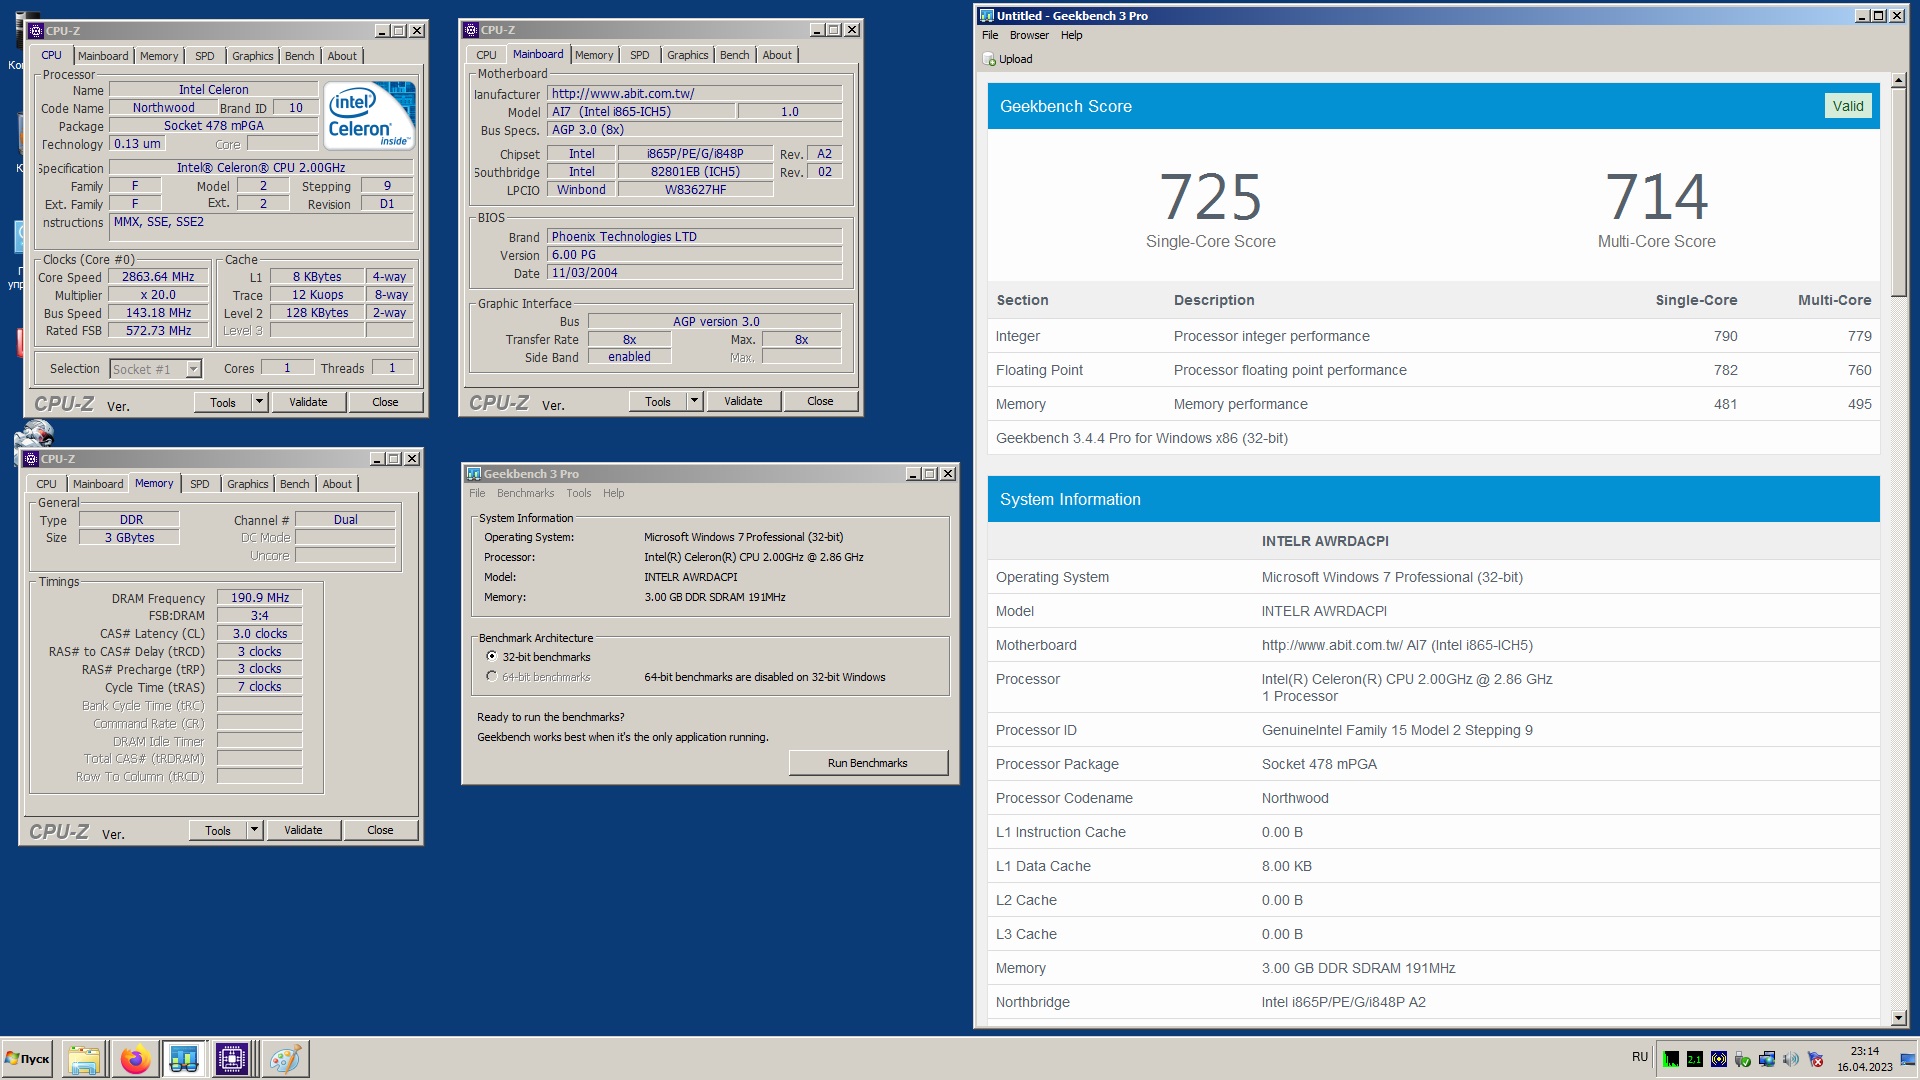This screenshot has height=1080, width=1920.
Task: Open the Socket #1 selection combo box
Action: [x=156, y=369]
